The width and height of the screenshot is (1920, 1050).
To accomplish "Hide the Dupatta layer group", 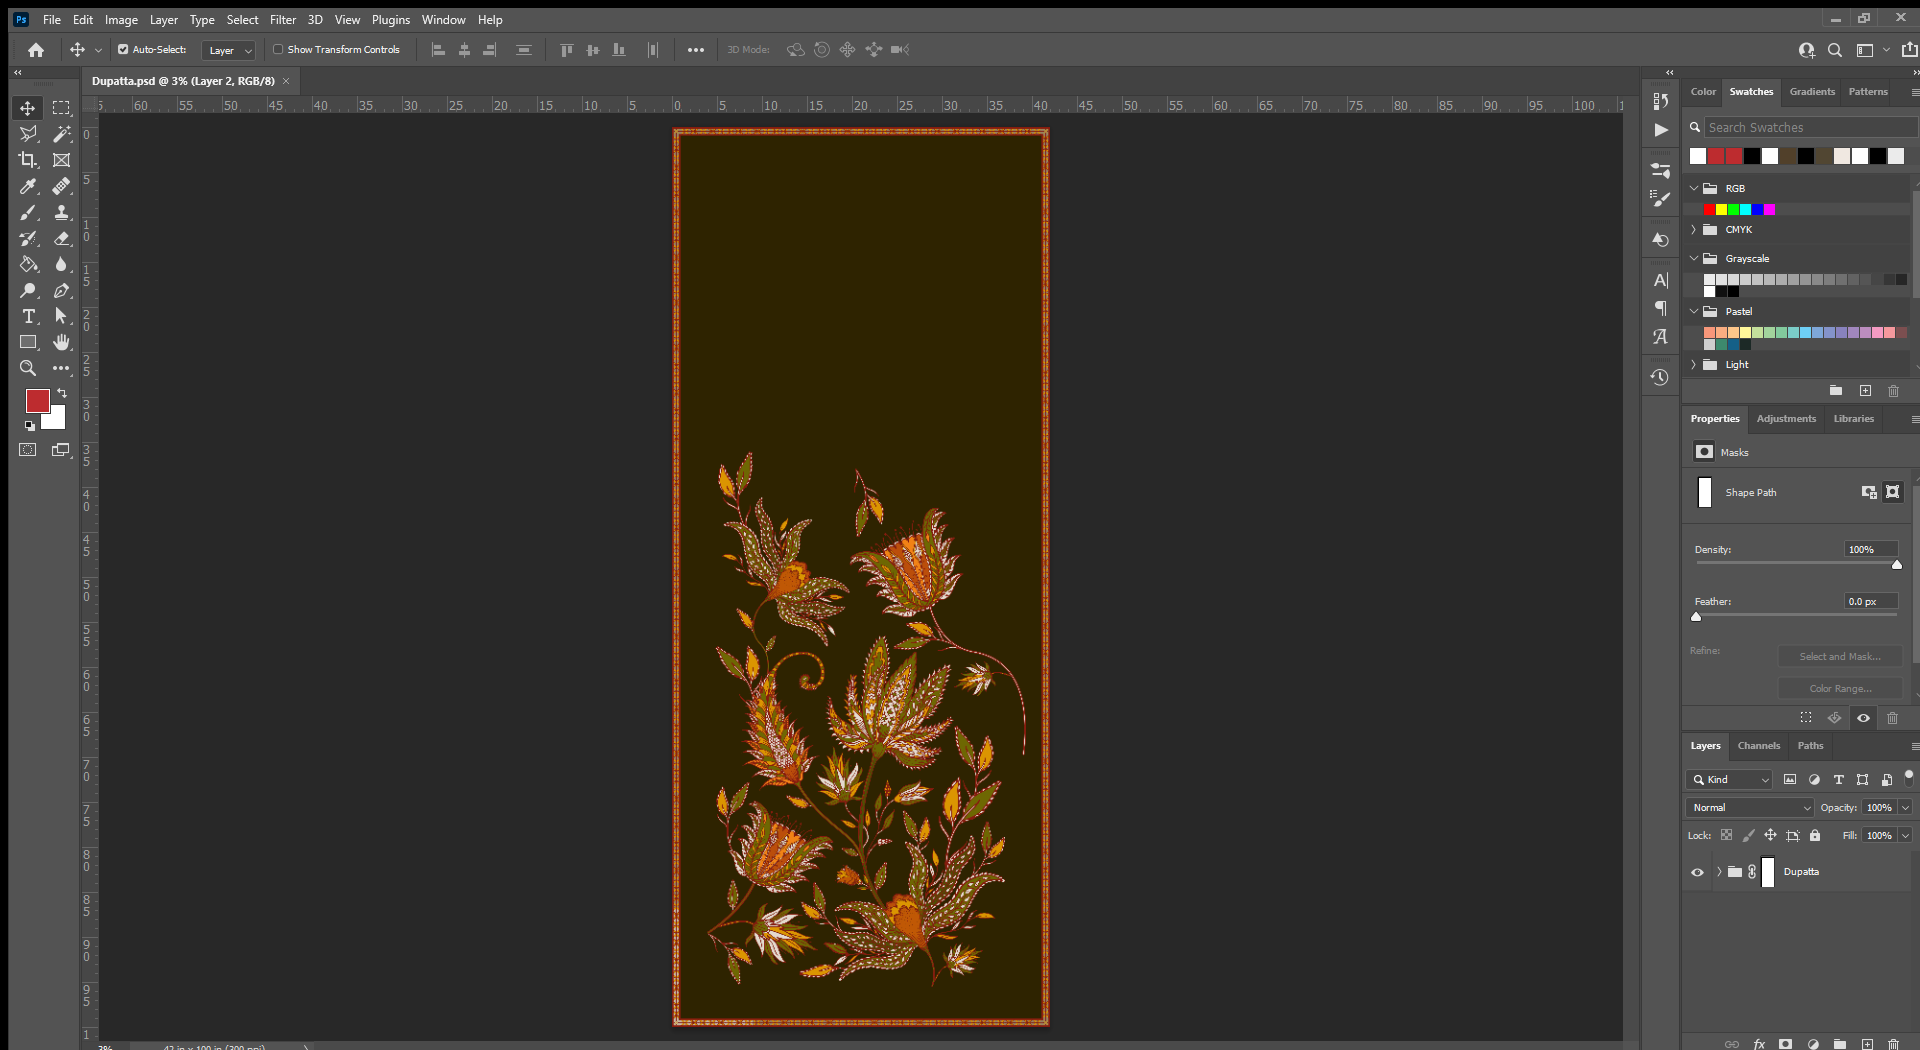I will coord(1697,872).
